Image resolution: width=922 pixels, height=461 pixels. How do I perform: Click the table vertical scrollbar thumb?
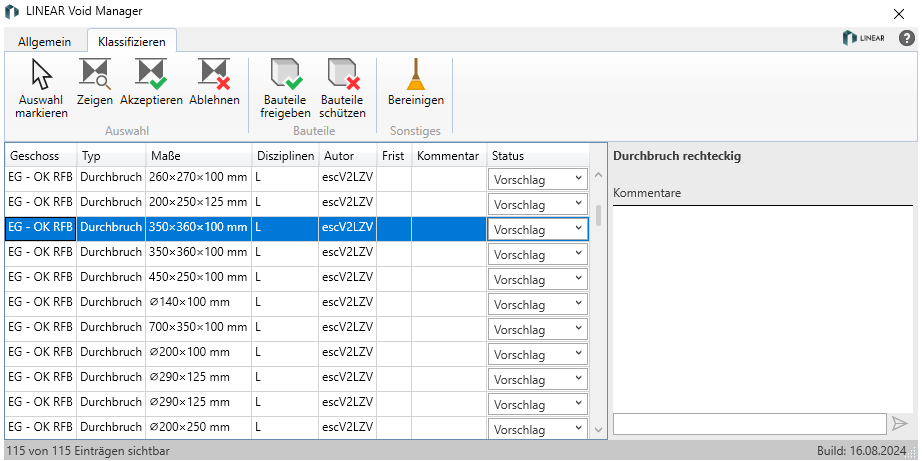coord(599,215)
